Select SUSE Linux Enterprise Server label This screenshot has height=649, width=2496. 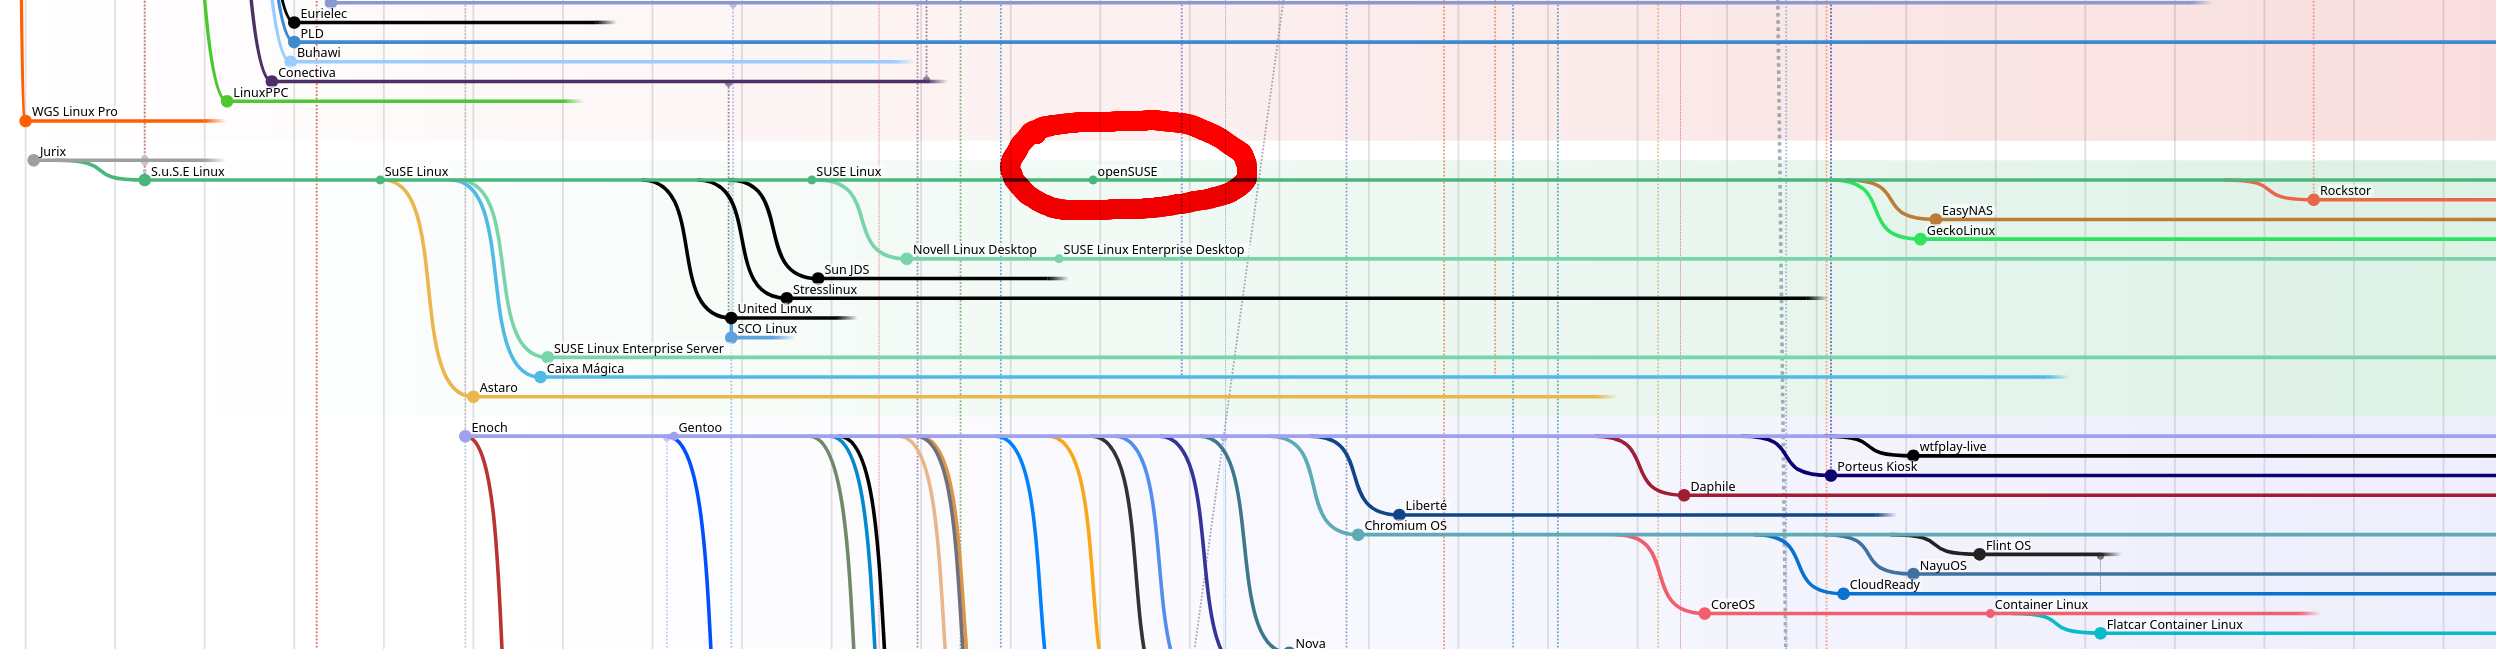[x=638, y=349]
